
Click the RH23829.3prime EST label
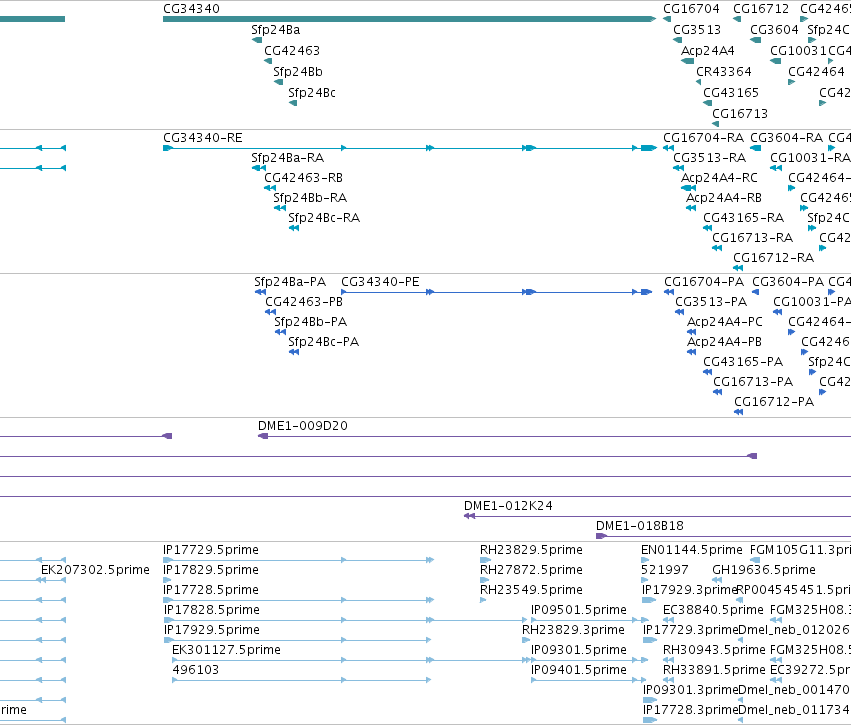pos(573,631)
